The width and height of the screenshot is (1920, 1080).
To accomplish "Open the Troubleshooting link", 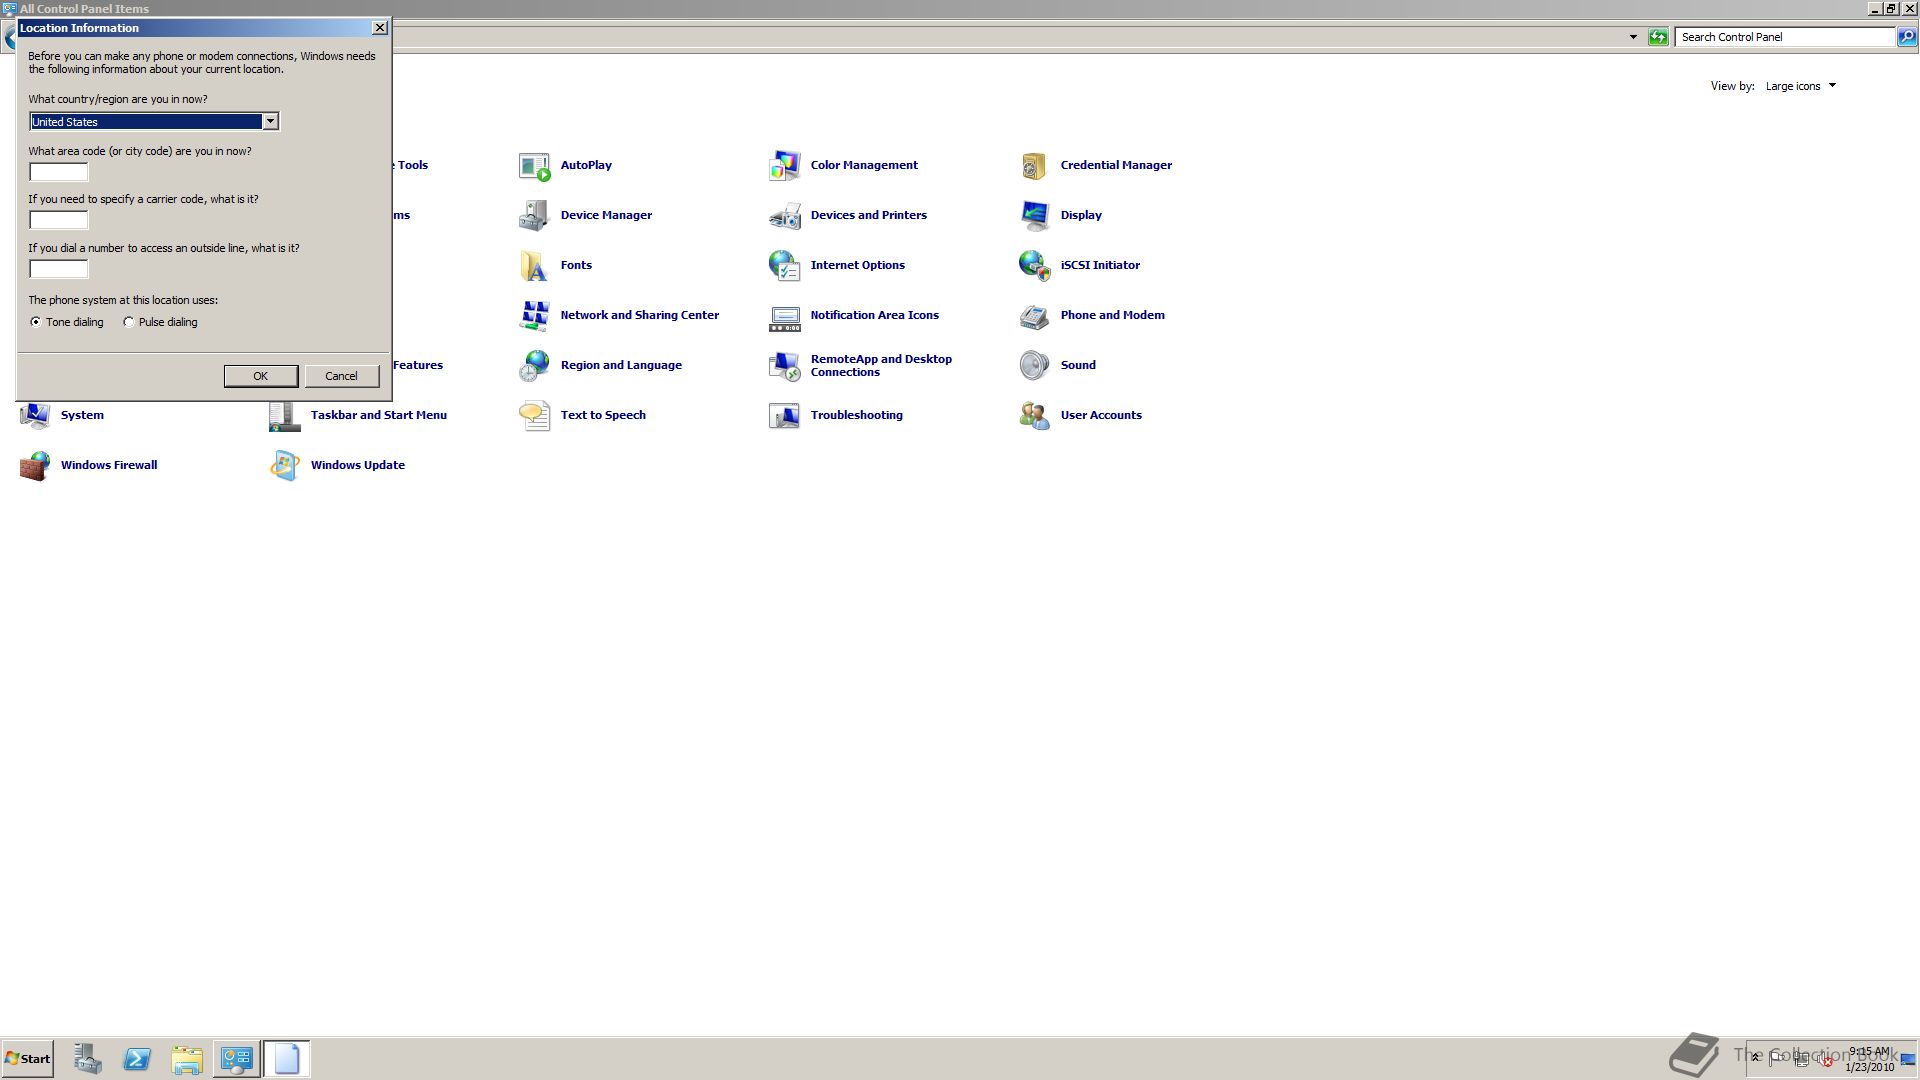I will click(856, 415).
